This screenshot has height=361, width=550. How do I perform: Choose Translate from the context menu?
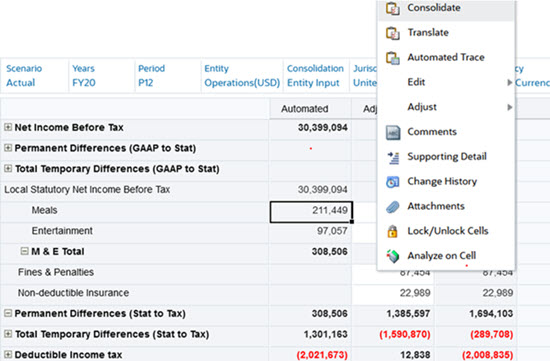(446, 33)
